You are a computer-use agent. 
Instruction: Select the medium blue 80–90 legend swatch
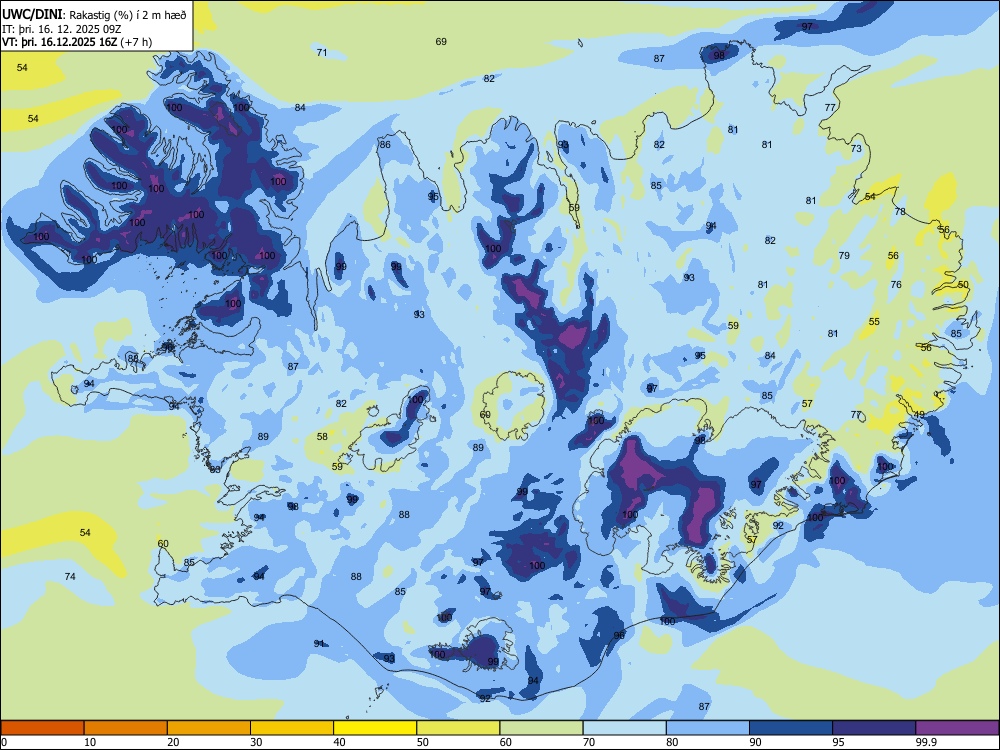[x=708, y=728]
